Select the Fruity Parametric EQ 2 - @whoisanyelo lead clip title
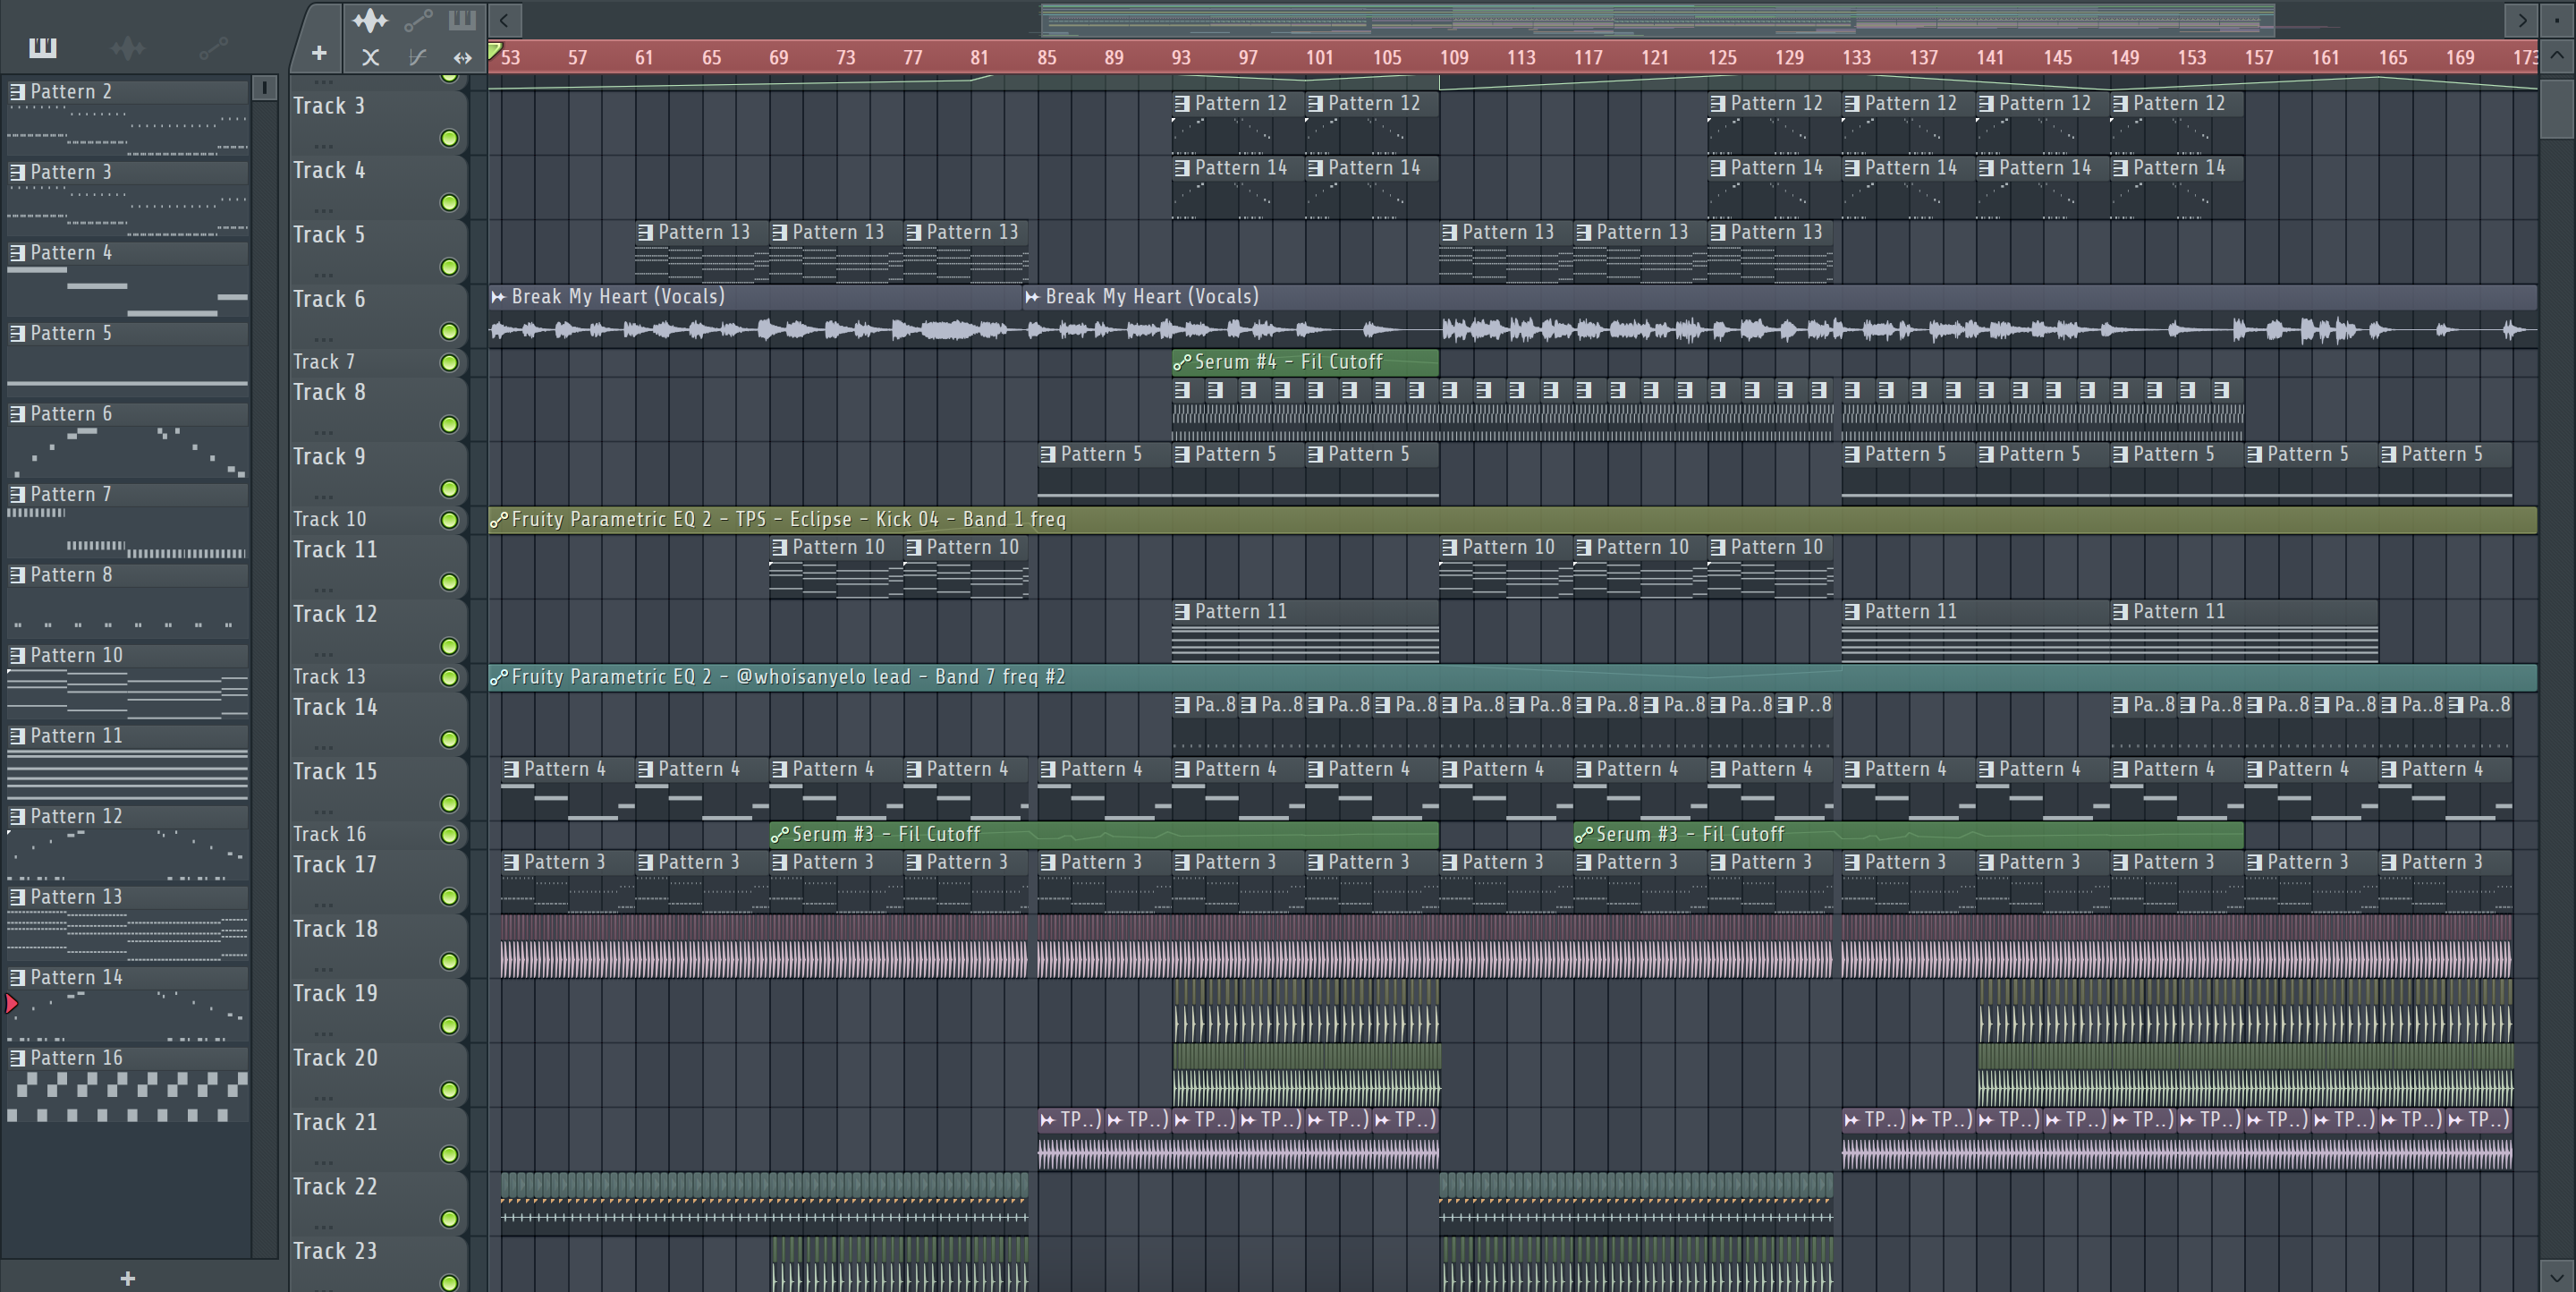Viewport: 2576px width, 1292px height. 788,677
